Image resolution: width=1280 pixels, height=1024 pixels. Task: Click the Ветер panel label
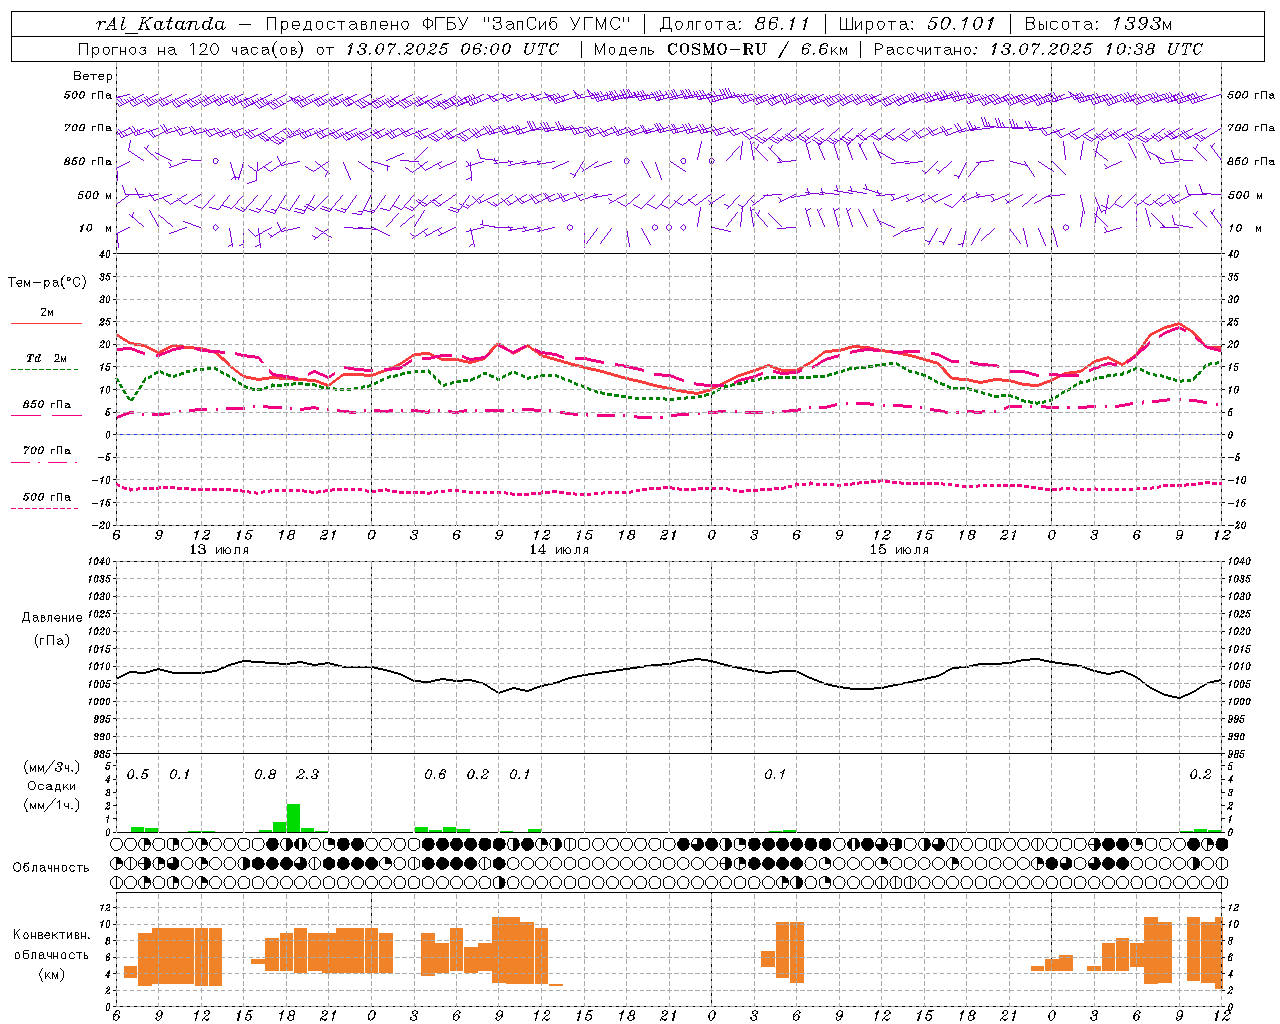92,76
